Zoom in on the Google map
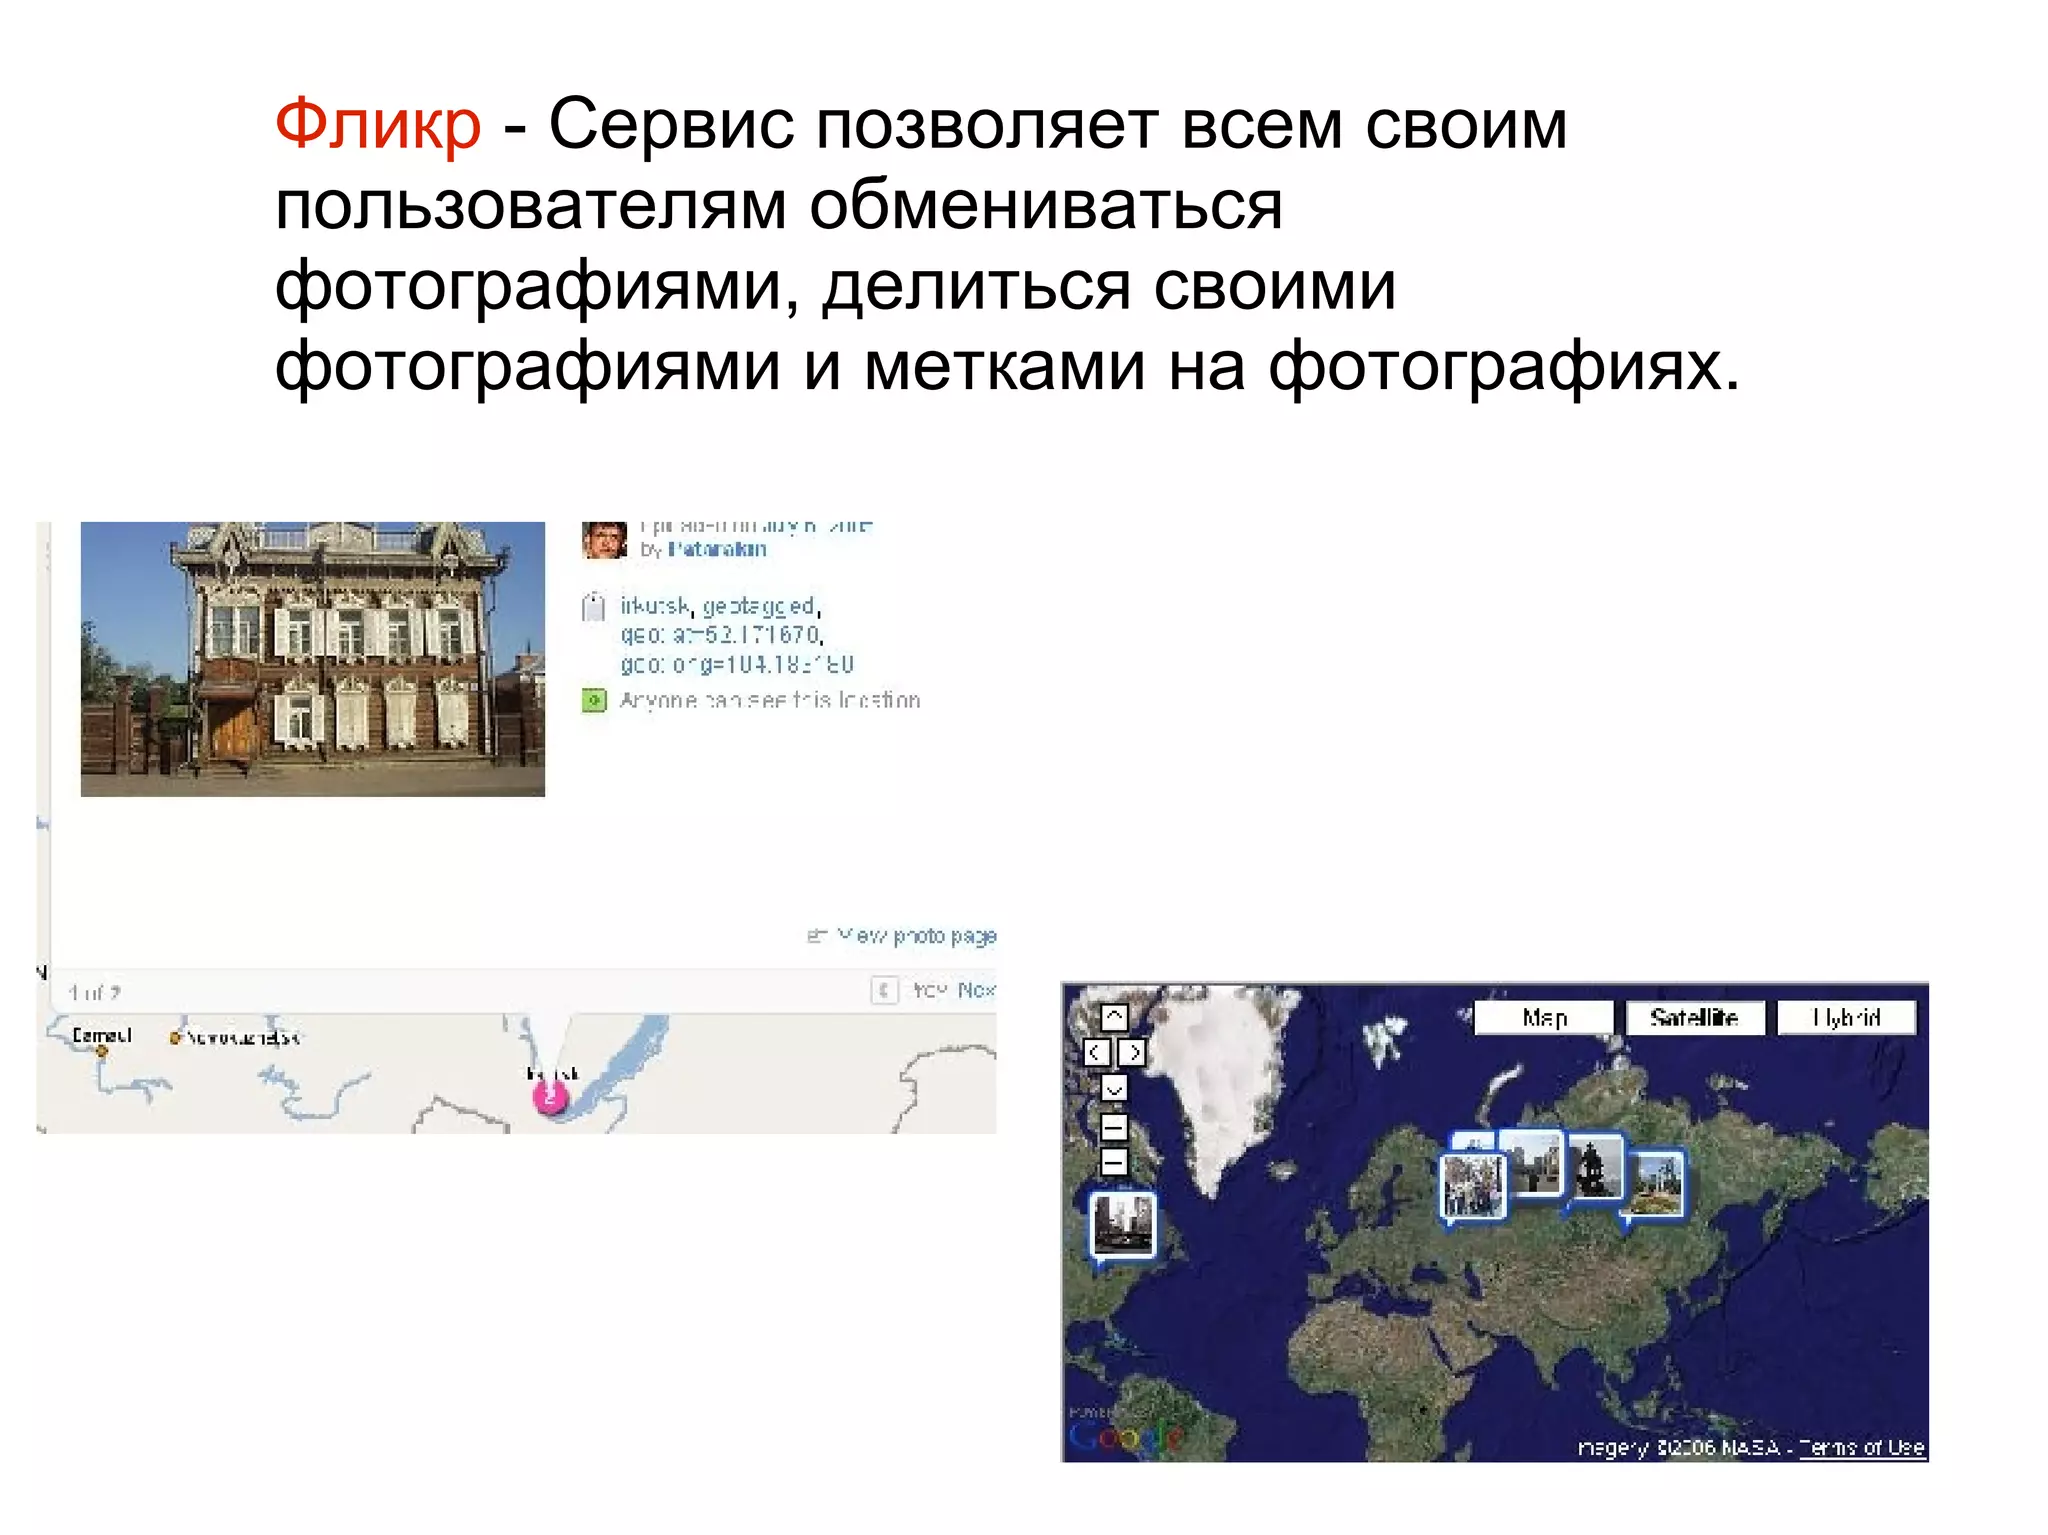 [x=1113, y=1127]
